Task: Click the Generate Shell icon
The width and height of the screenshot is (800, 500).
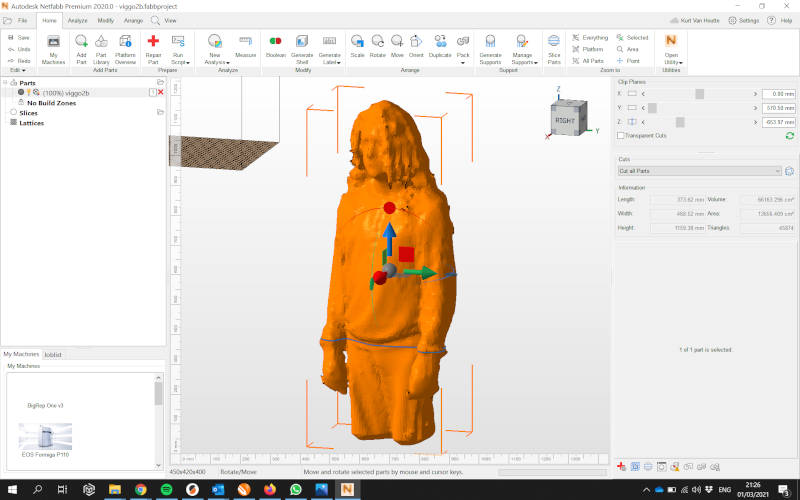Action: 302,41
